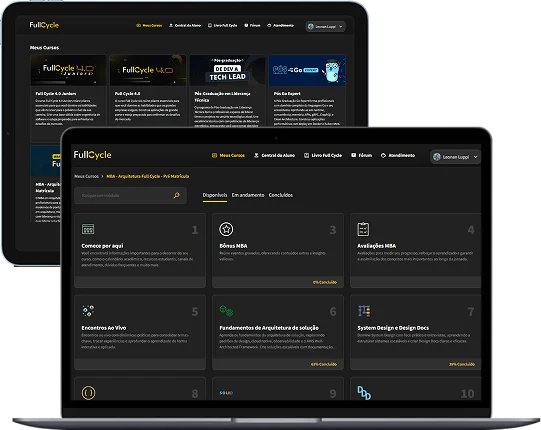Click the user avatar on the laptop navbar

click(x=437, y=157)
